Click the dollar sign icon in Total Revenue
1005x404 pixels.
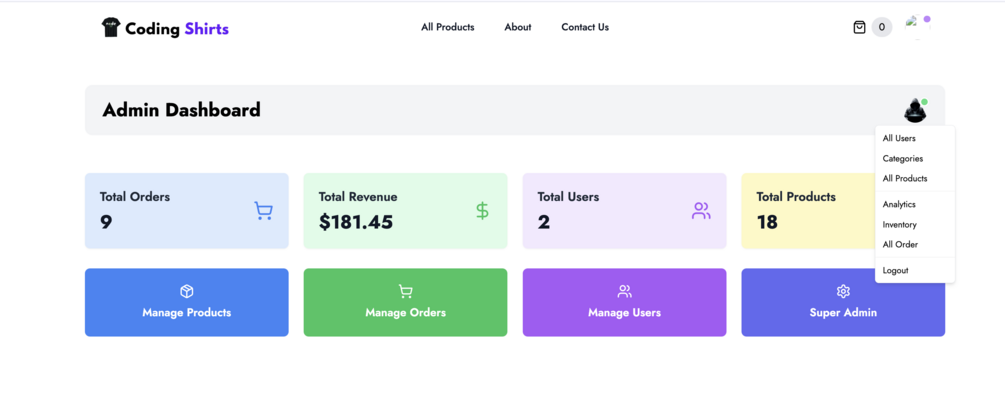482,211
